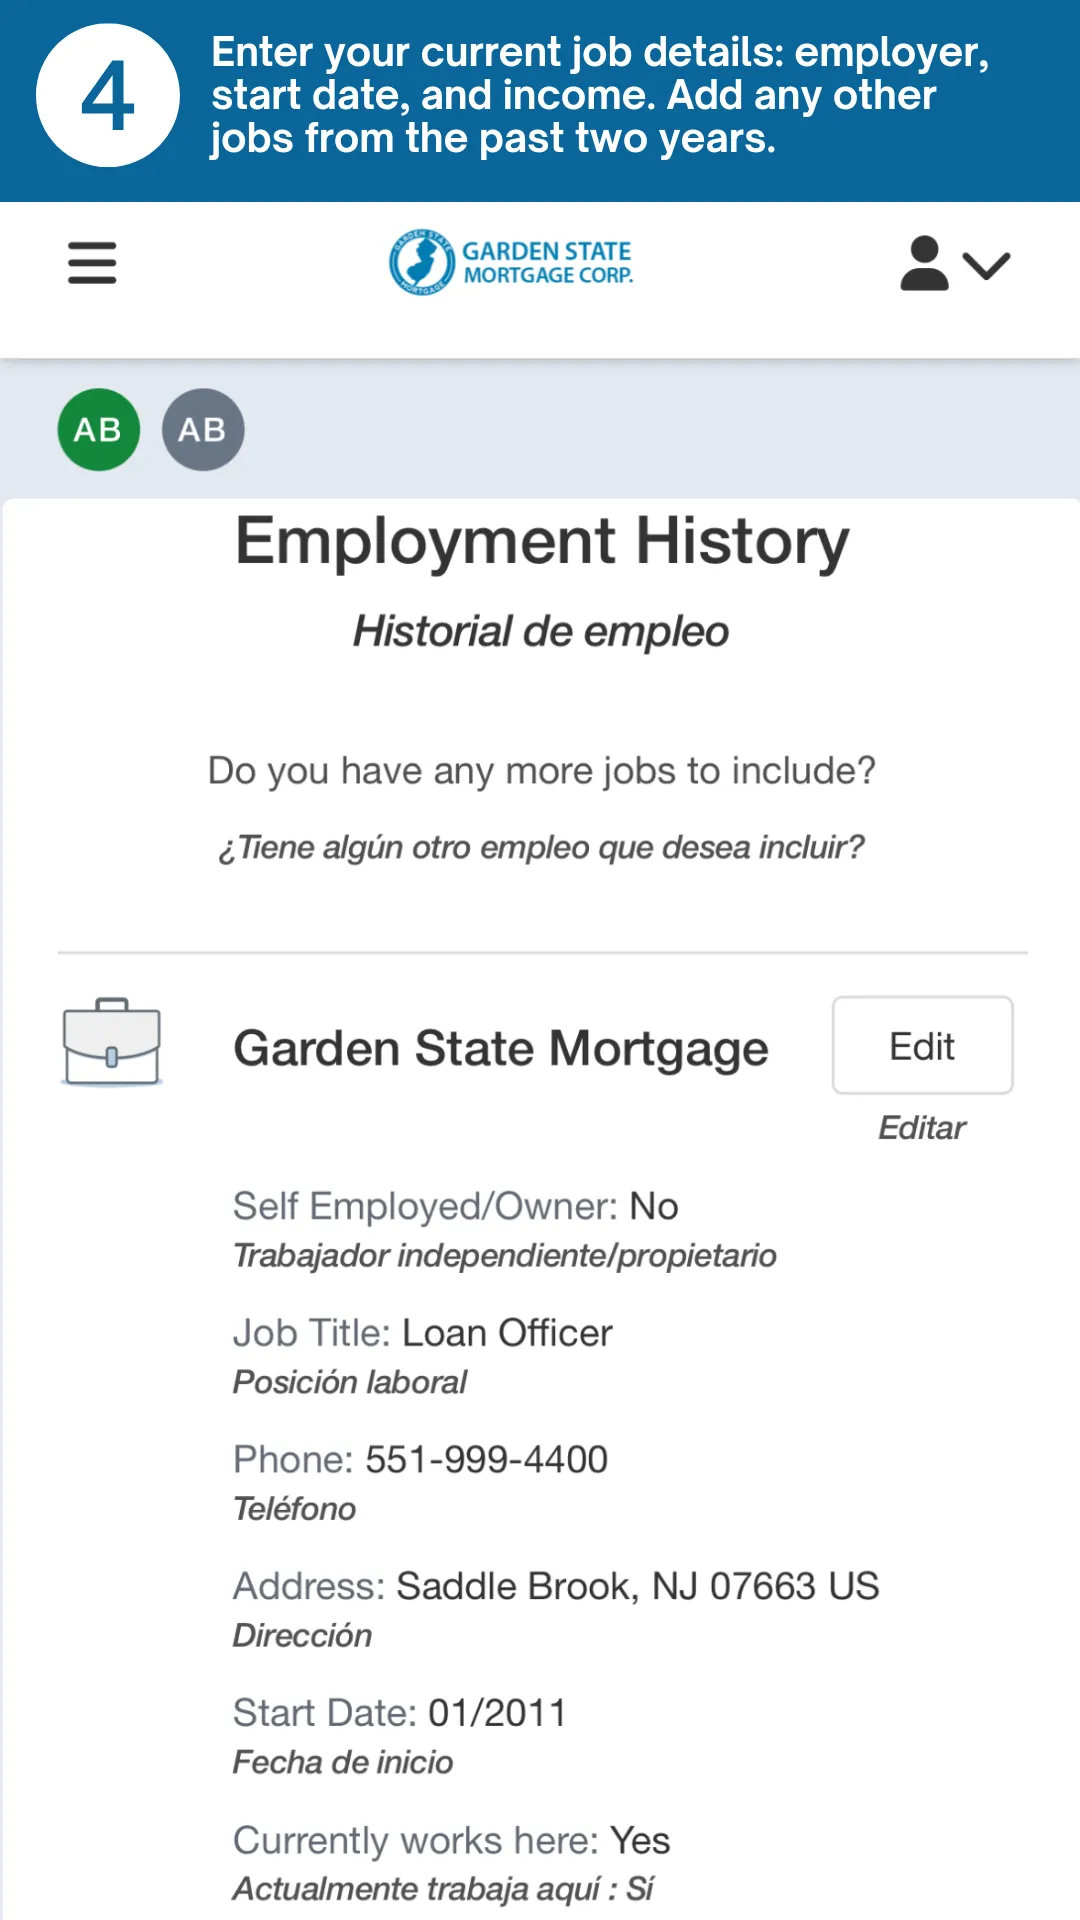Click the Historial de empleo subtitle
Viewport: 1080px width, 1920px height.
[x=541, y=632]
